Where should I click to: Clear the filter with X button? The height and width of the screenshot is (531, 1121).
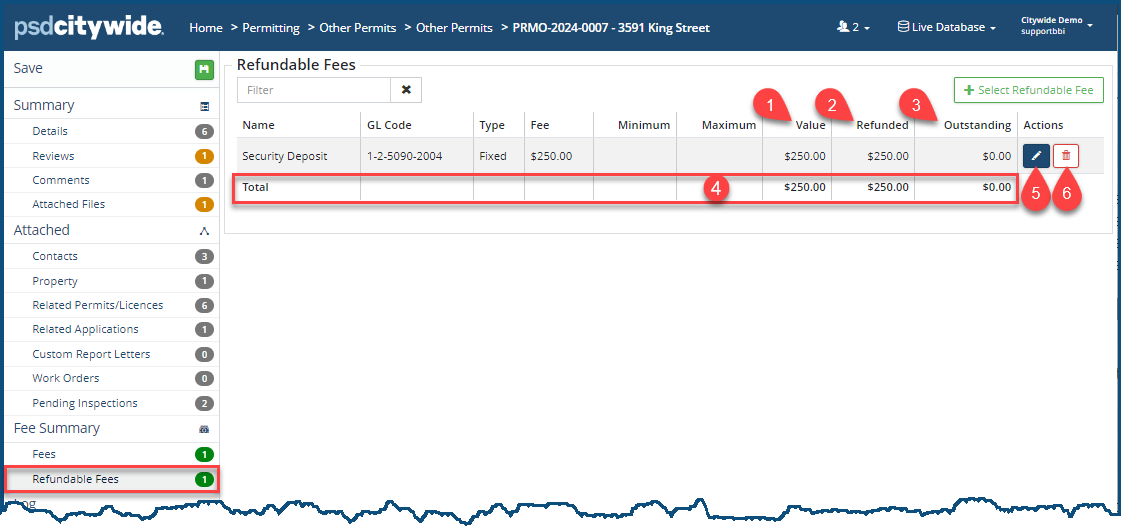click(406, 90)
